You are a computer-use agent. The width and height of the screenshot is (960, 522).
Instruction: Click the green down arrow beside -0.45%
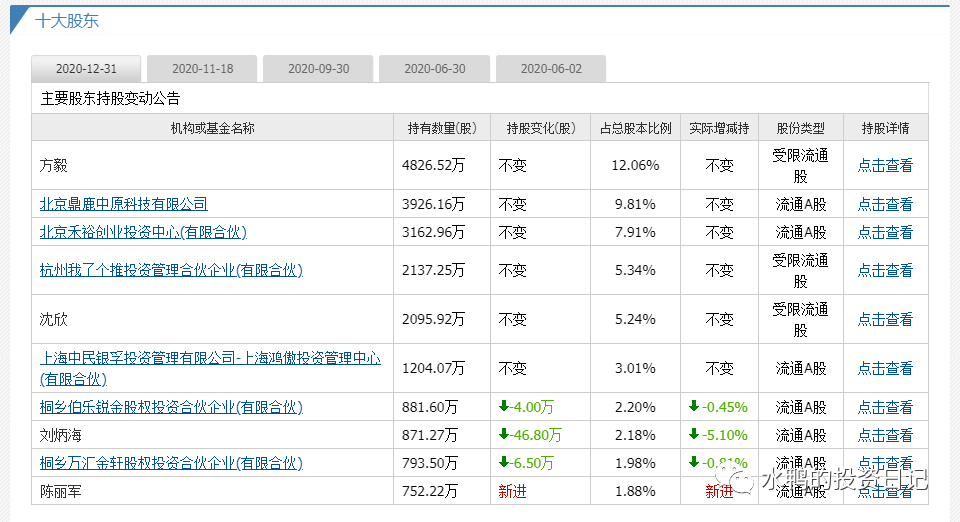pyautogui.click(x=694, y=407)
